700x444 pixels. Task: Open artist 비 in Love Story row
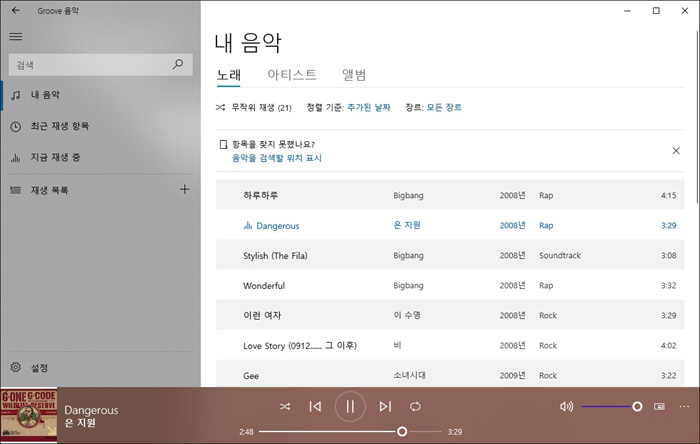tap(397, 345)
